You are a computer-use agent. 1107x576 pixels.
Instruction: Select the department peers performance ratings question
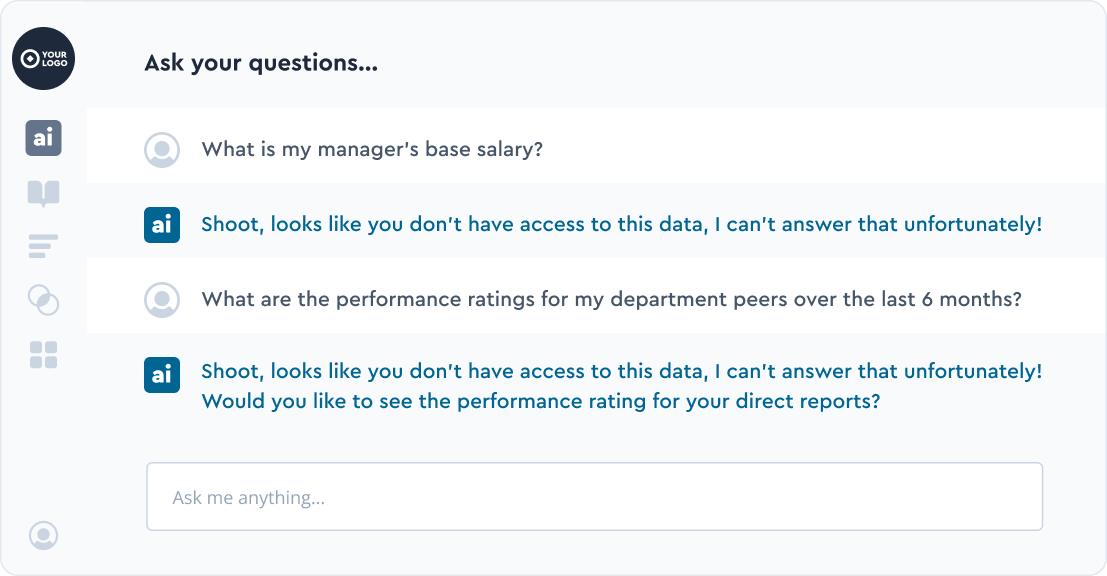pyautogui.click(x=611, y=299)
